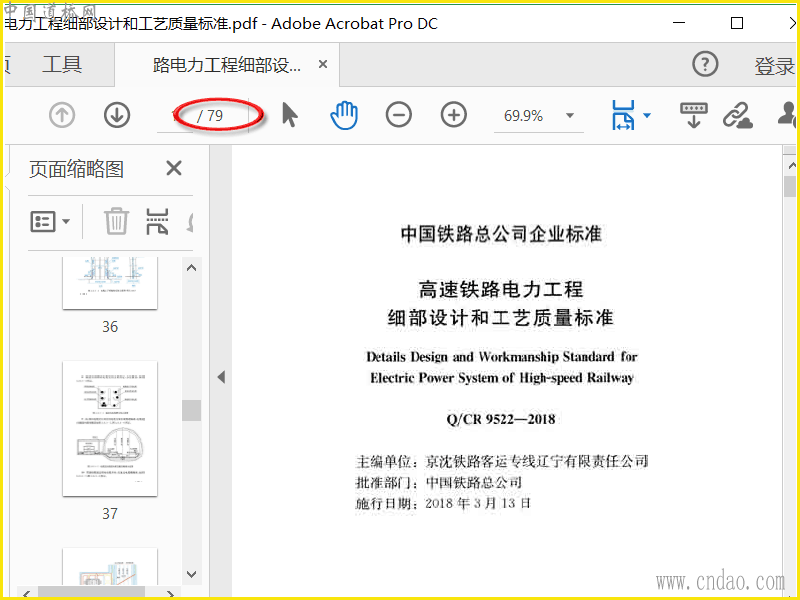This screenshot has height=600, width=800.
Task: Zoom out with the minus icon
Action: click(x=398, y=115)
